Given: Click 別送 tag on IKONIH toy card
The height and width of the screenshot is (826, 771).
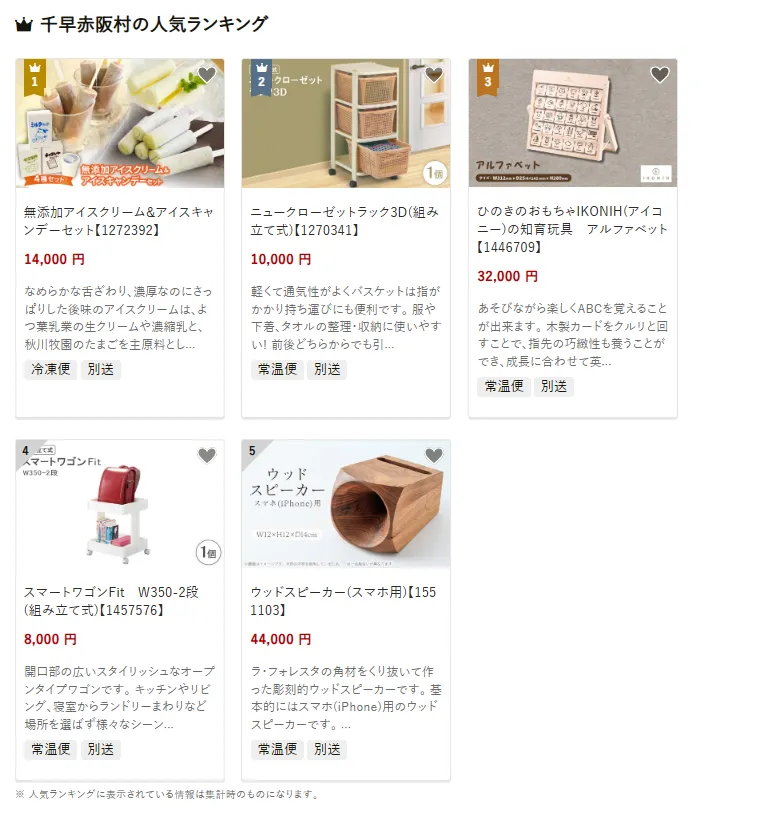Looking at the screenshot, I should (x=554, y=386).
